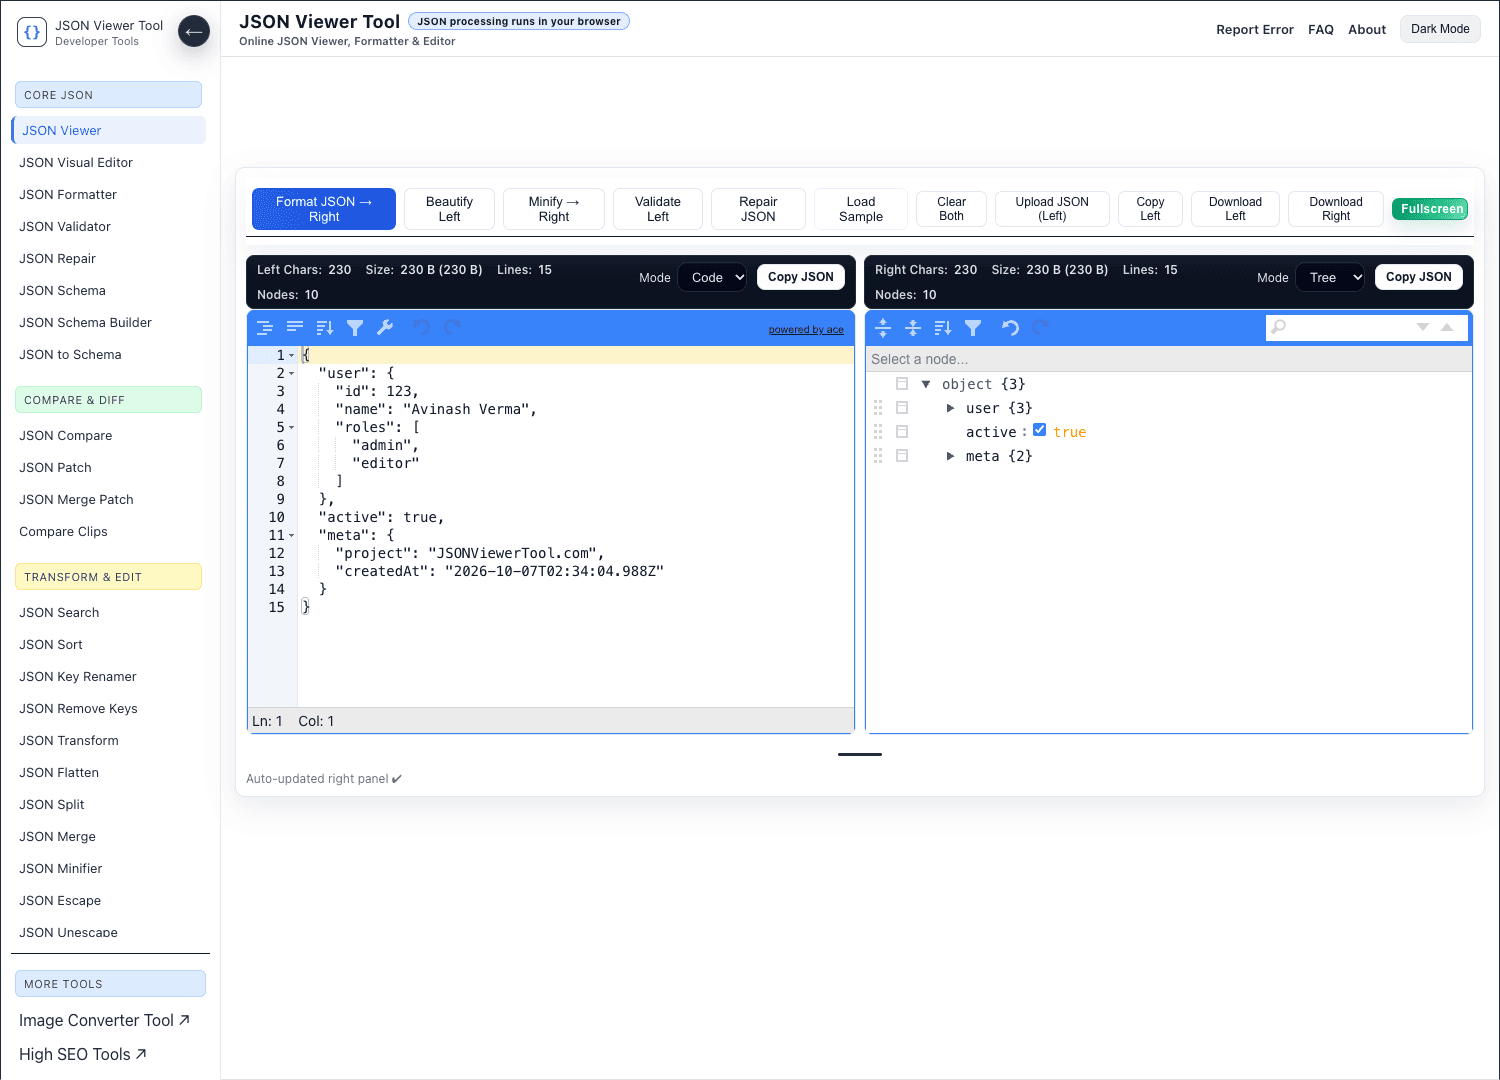Open JSON Visual Editor from sidebar
This screenshot has width=1500, height=1080.
pos(76,162)
